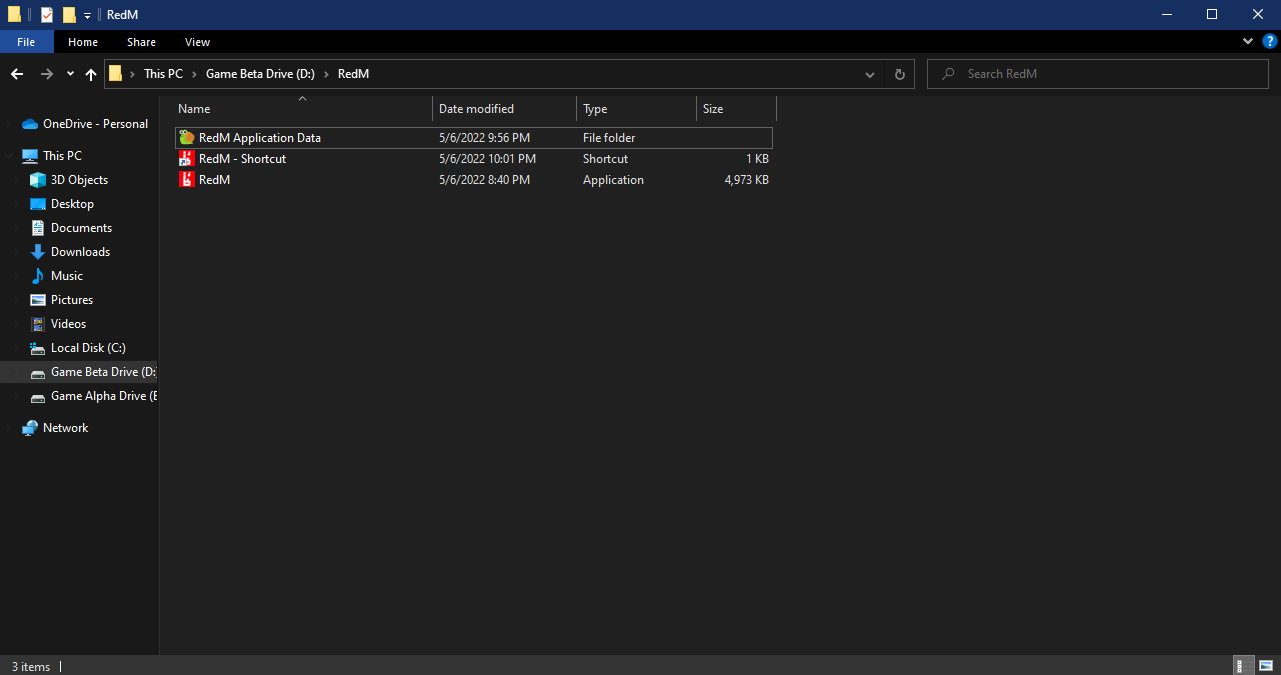
Task: Click the "3 items" status bar text
Action: [x=31, y=667]
